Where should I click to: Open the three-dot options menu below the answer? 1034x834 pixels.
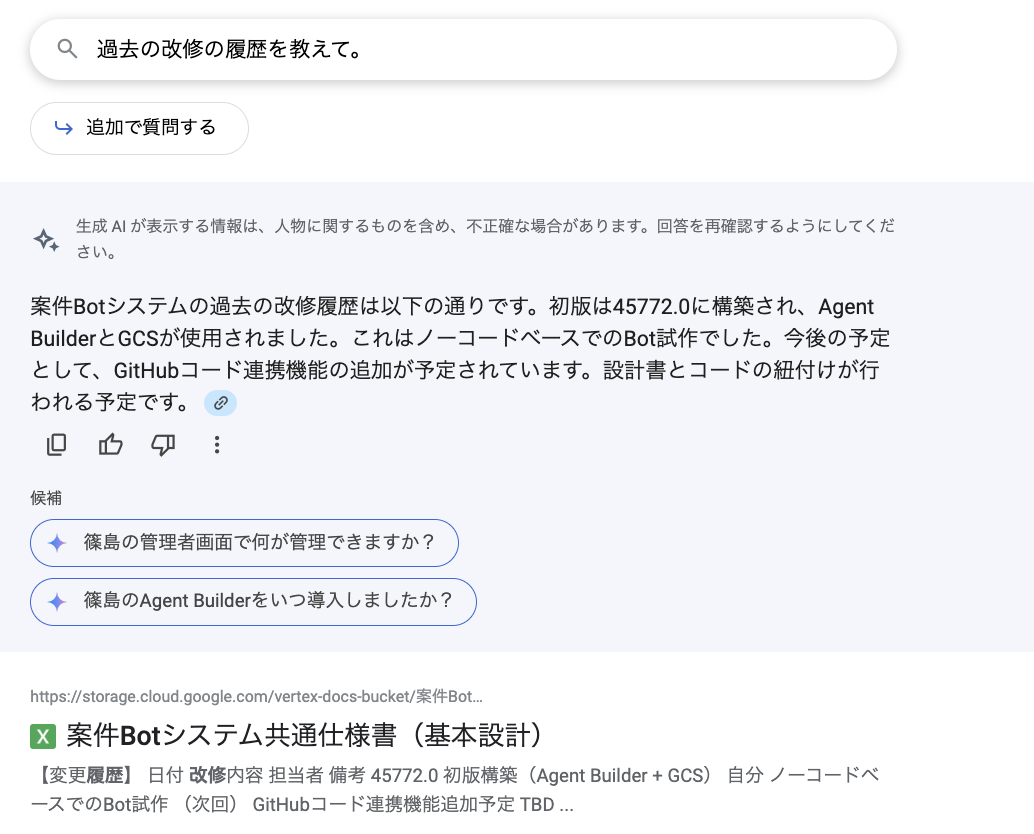click(217, 444)
